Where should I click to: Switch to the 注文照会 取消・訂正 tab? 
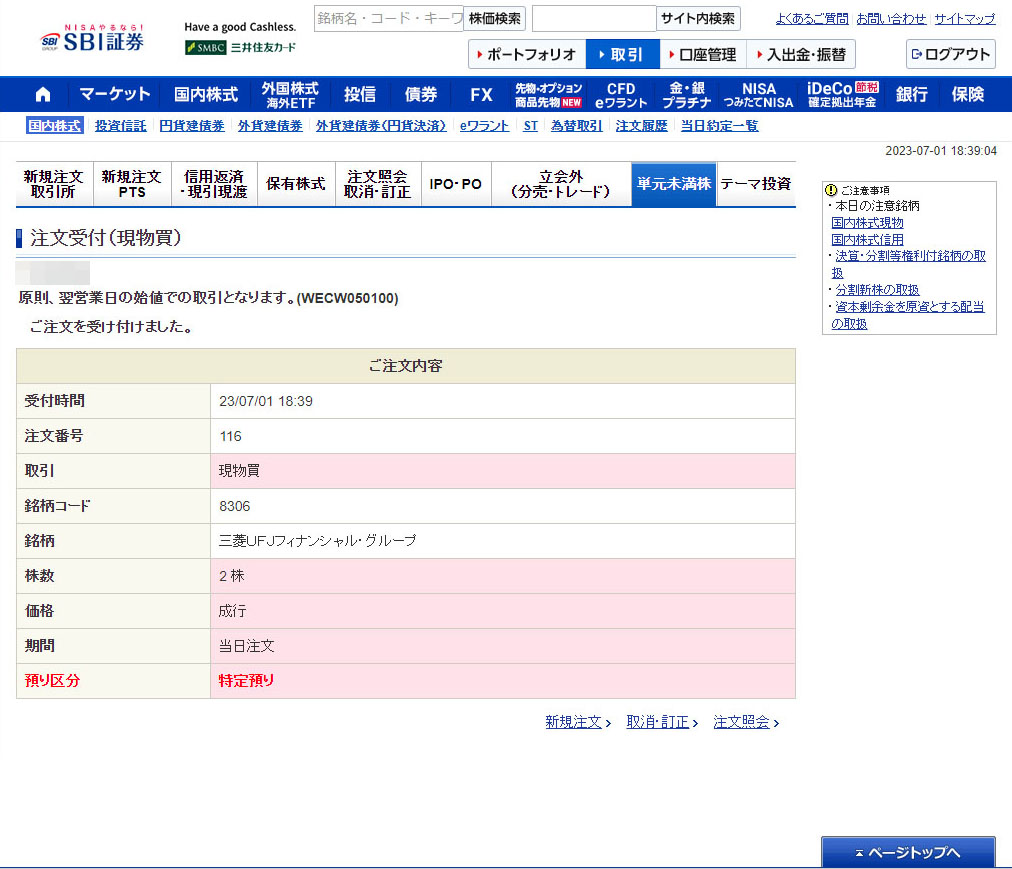377,184
